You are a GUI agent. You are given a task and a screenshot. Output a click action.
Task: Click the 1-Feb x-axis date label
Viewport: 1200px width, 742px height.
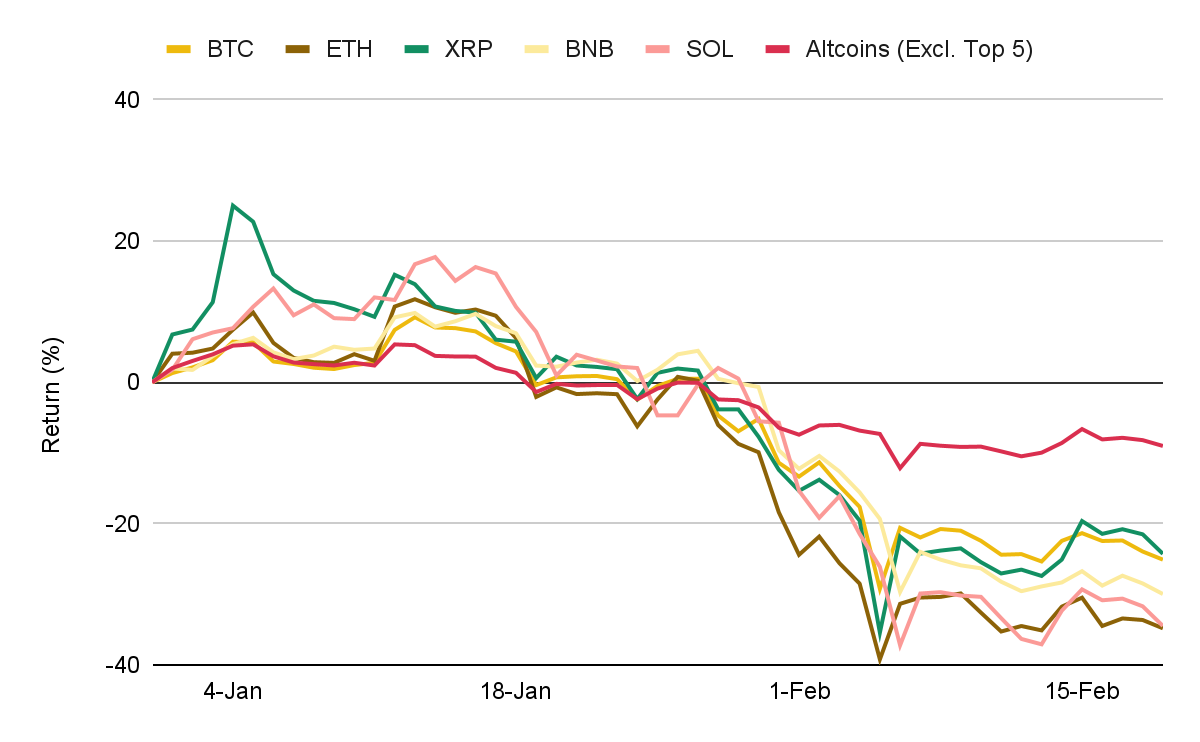pyautogui.click(x=799, y=692)
